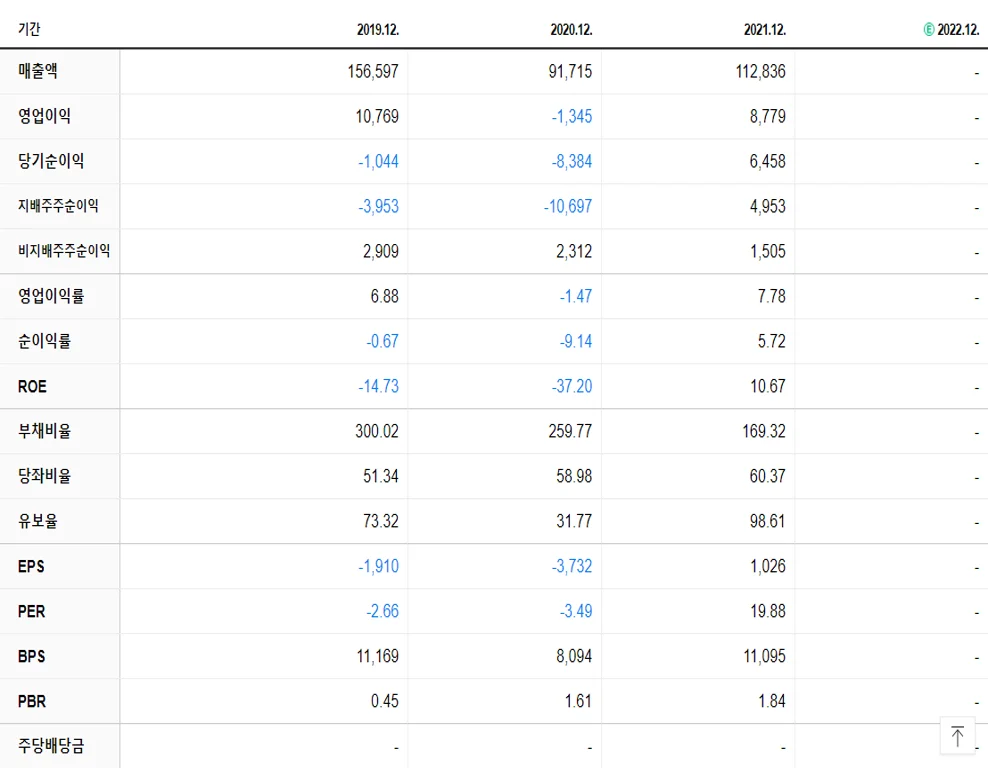Click the value 2,909

tap(381, 251)
